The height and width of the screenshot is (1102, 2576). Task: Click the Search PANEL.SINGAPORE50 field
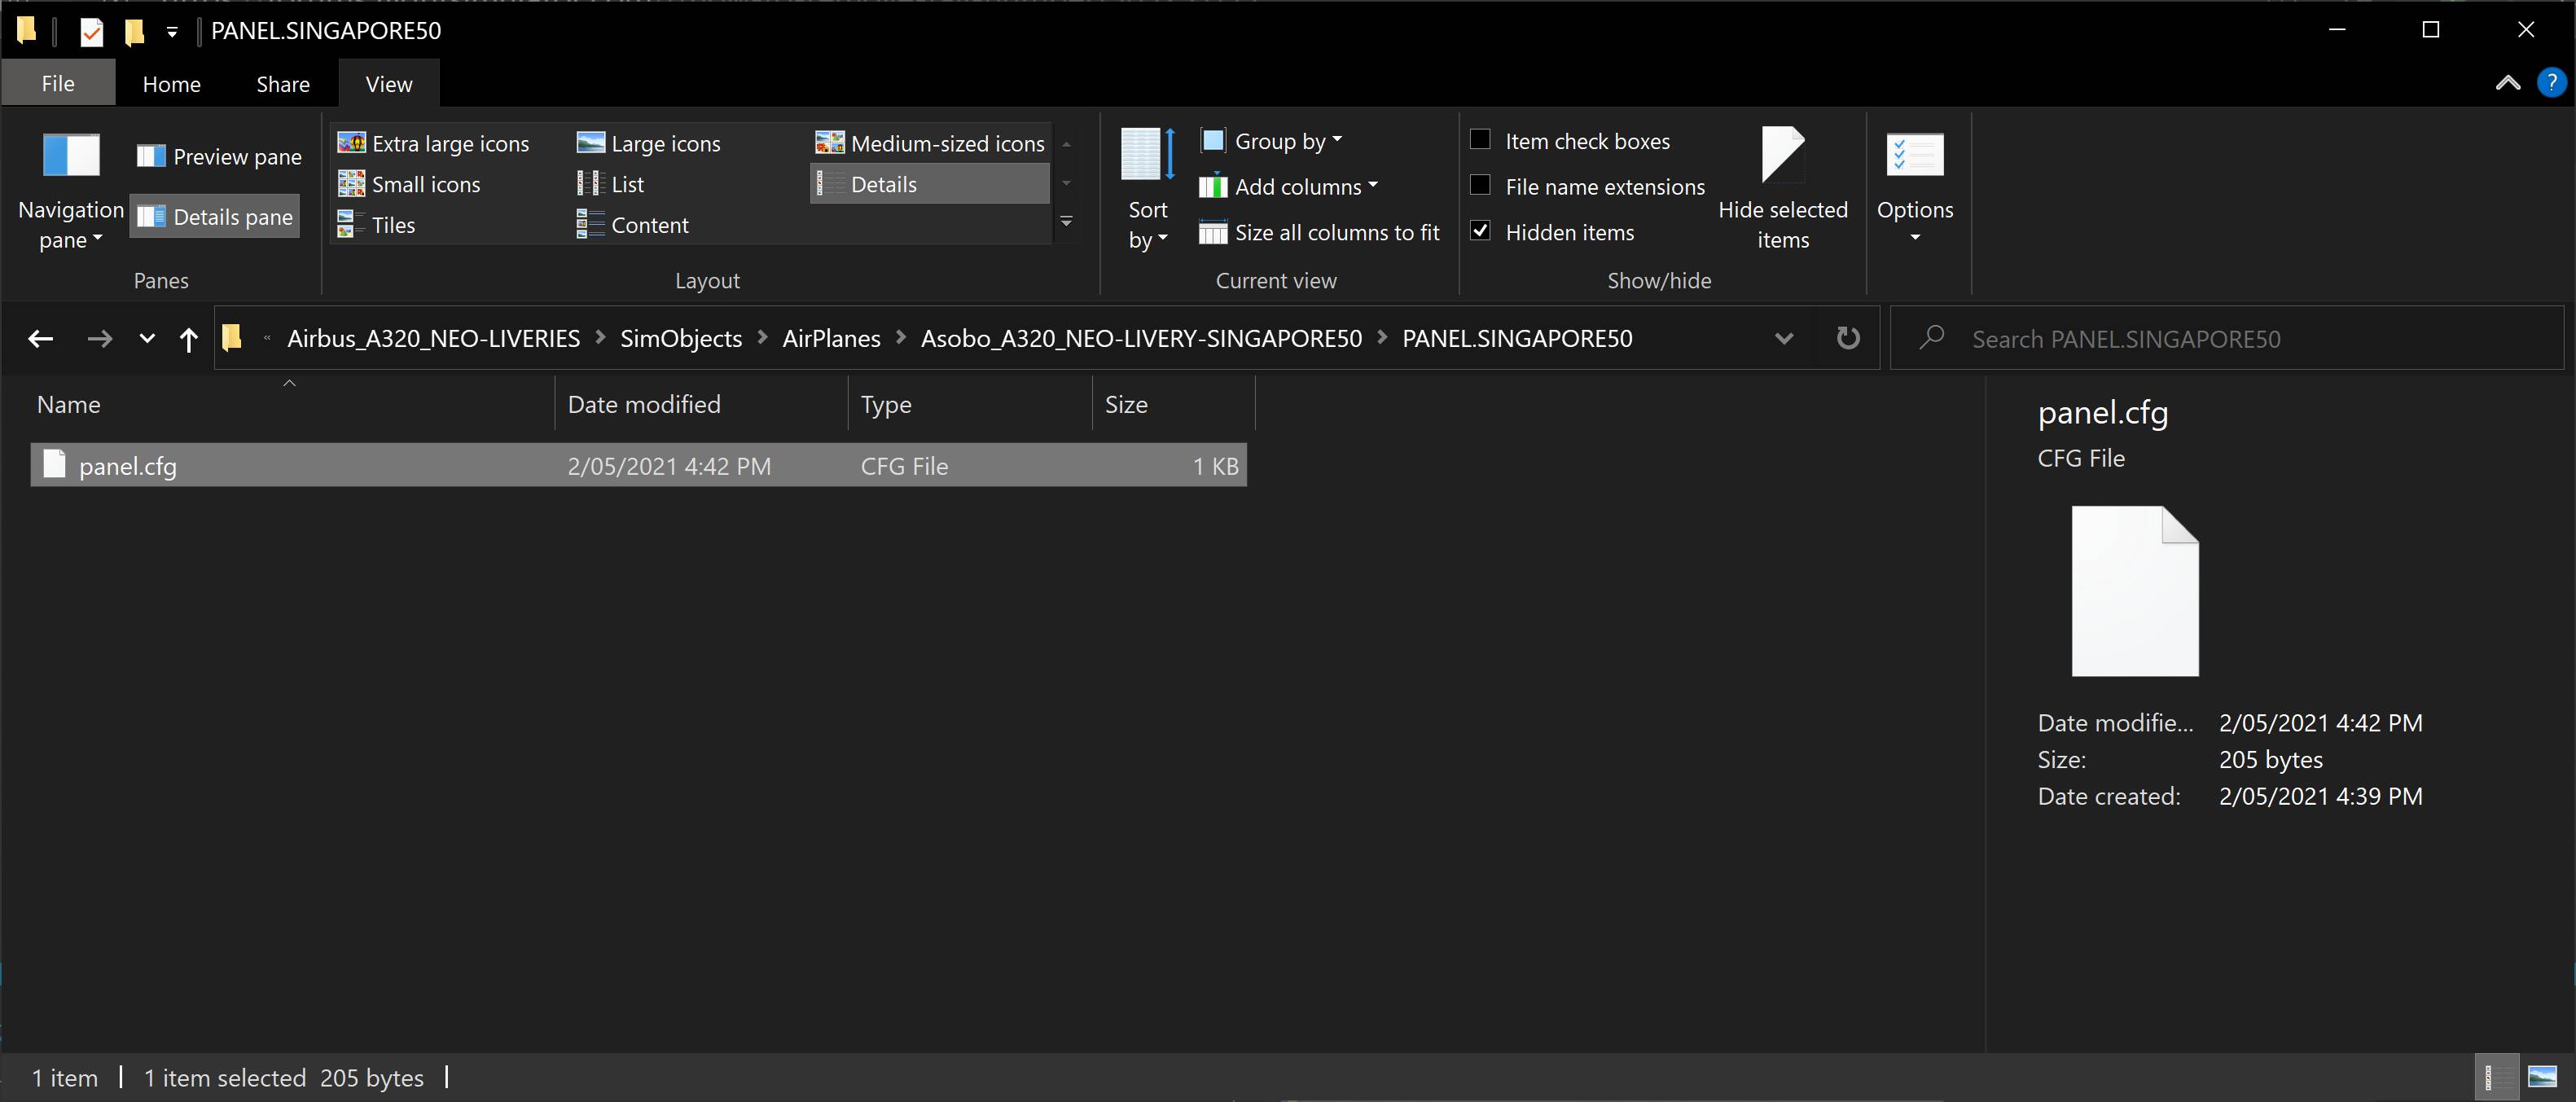2225,339
